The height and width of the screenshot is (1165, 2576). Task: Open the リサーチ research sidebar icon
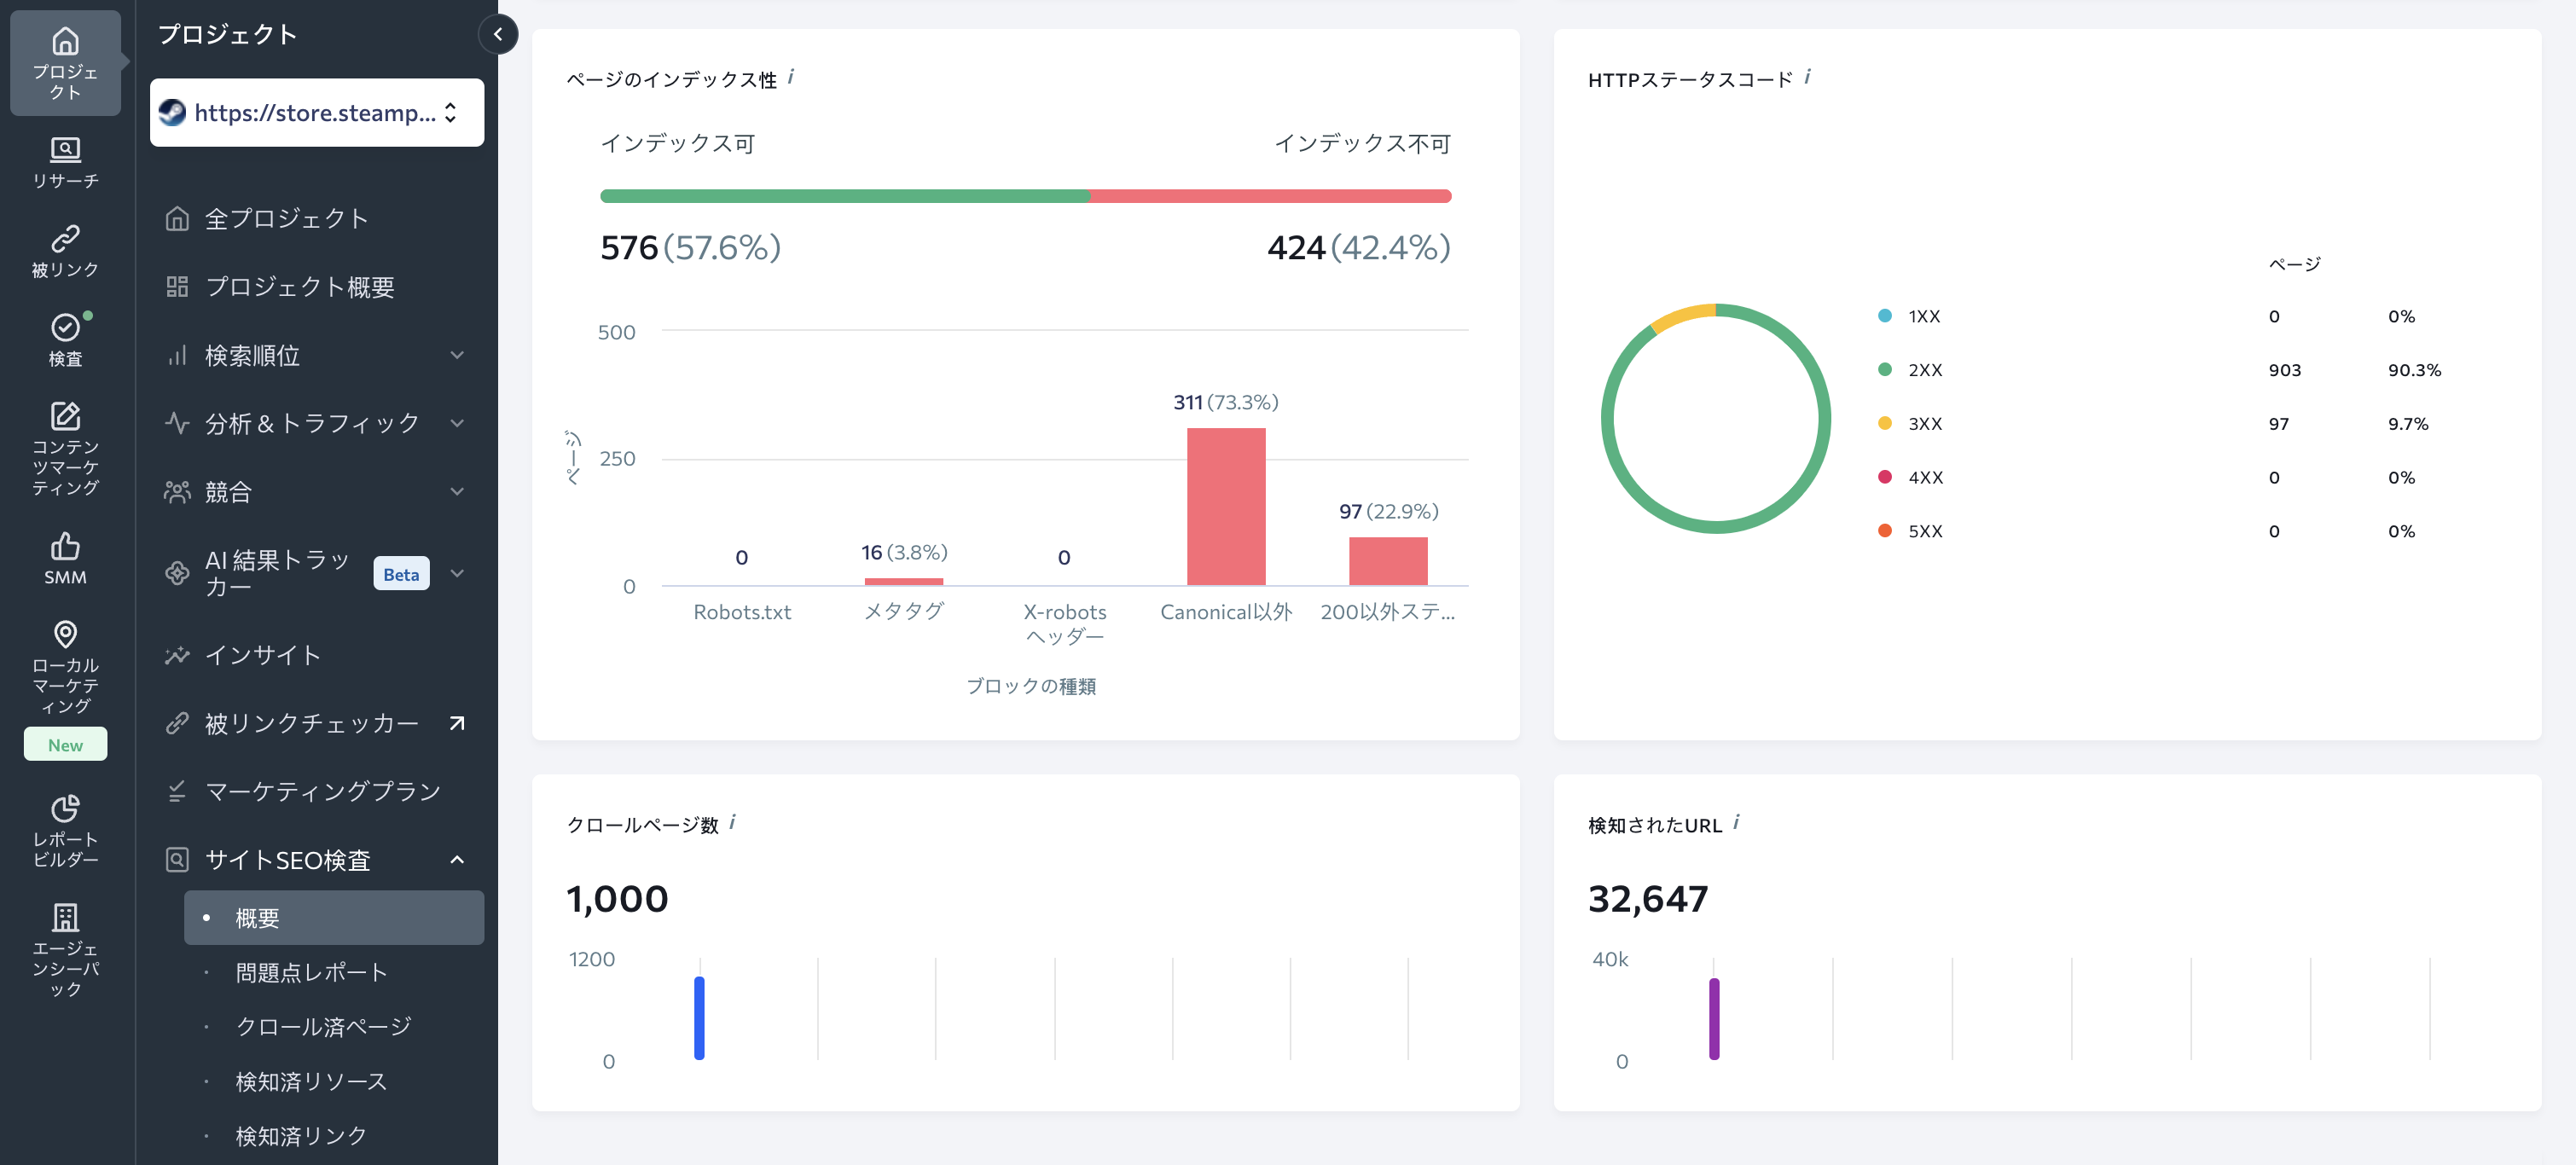[65, 150]
